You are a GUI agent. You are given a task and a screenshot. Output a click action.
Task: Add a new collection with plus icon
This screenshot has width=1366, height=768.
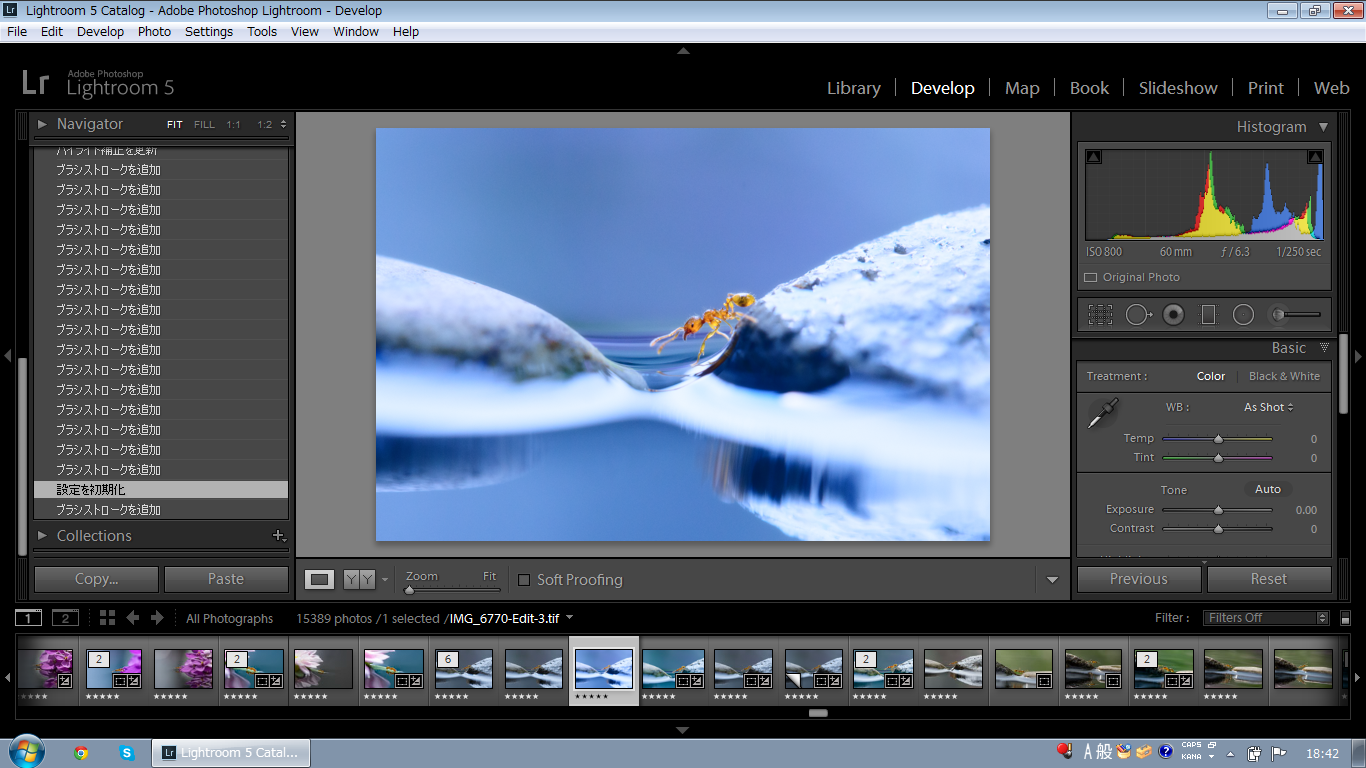point(279,535)
